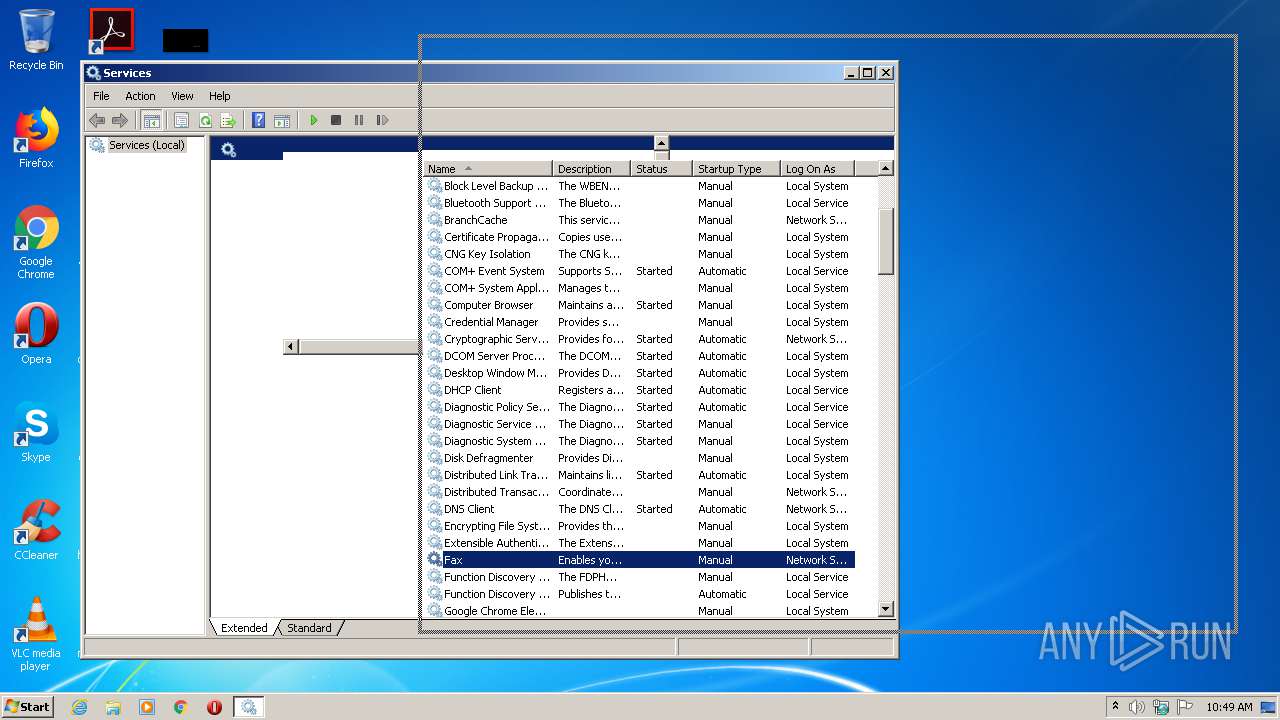
Task: Click the Opera icon in the taskbar
Action: [x=214, y=707]
